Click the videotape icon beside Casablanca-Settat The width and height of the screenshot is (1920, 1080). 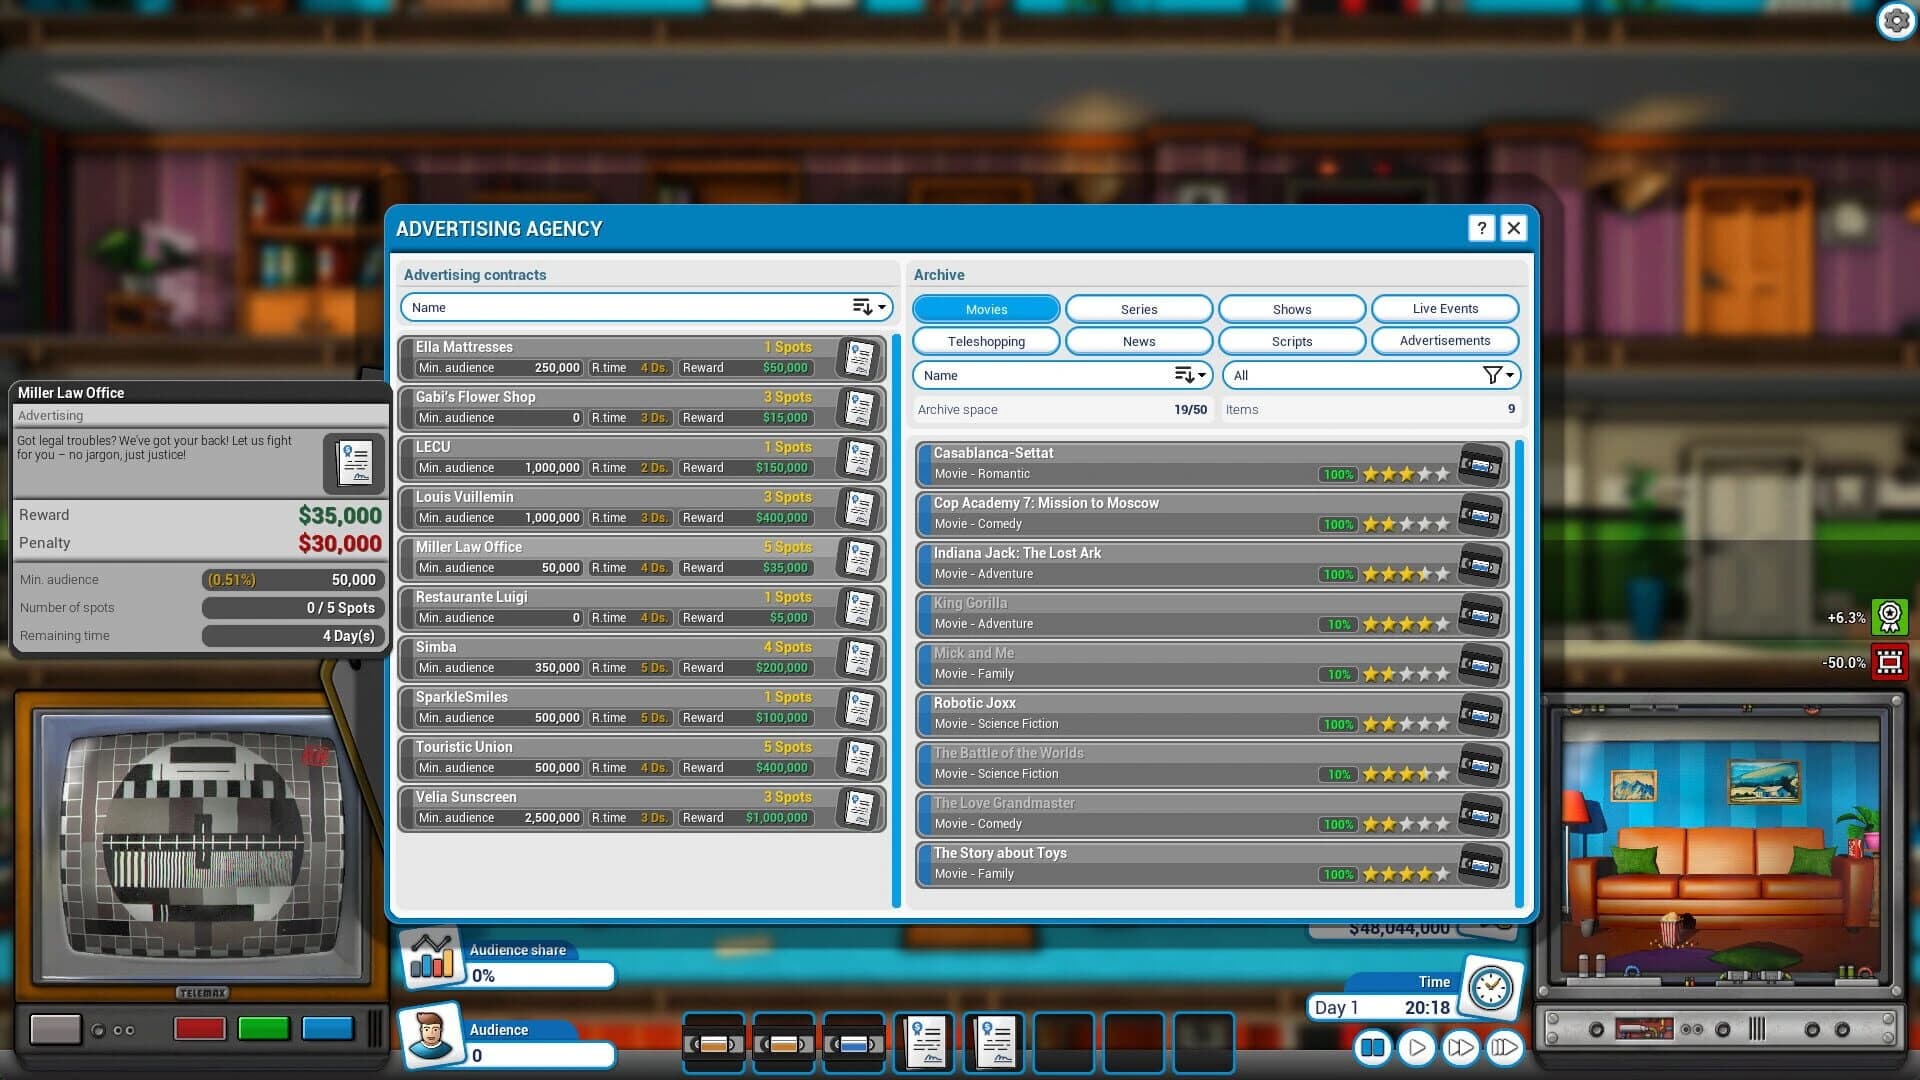1480,463
